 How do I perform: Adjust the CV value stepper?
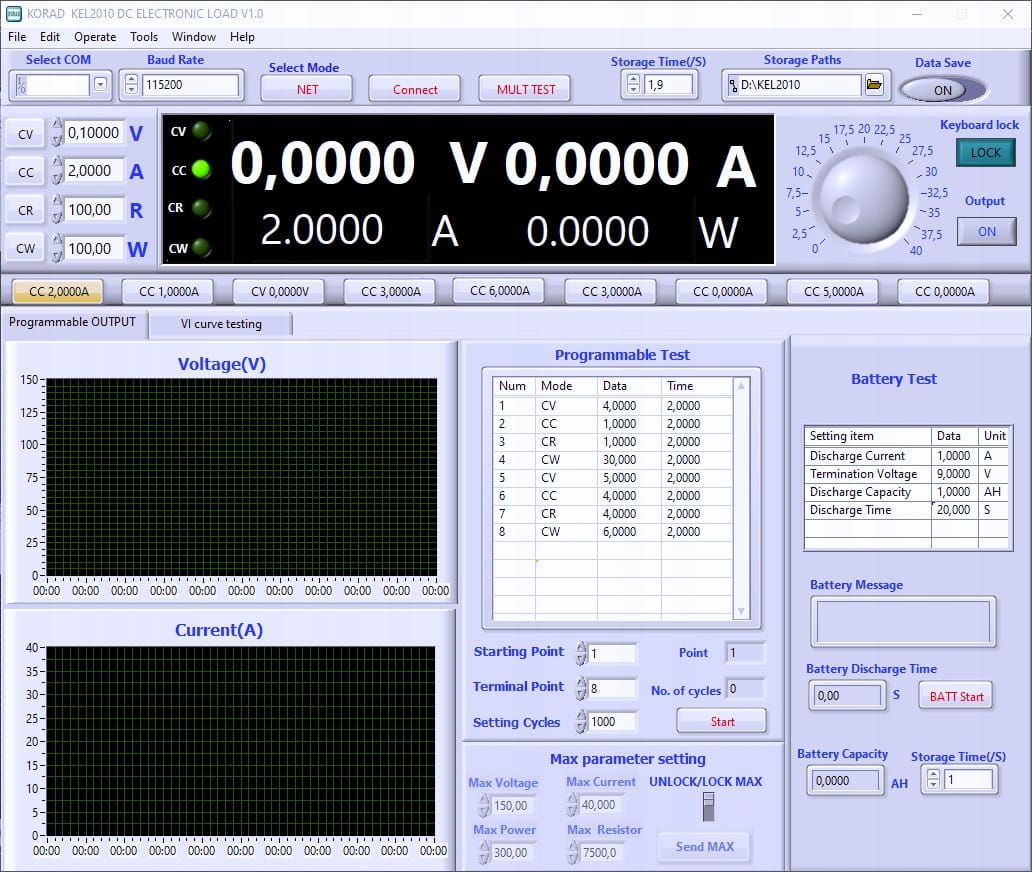57,132
